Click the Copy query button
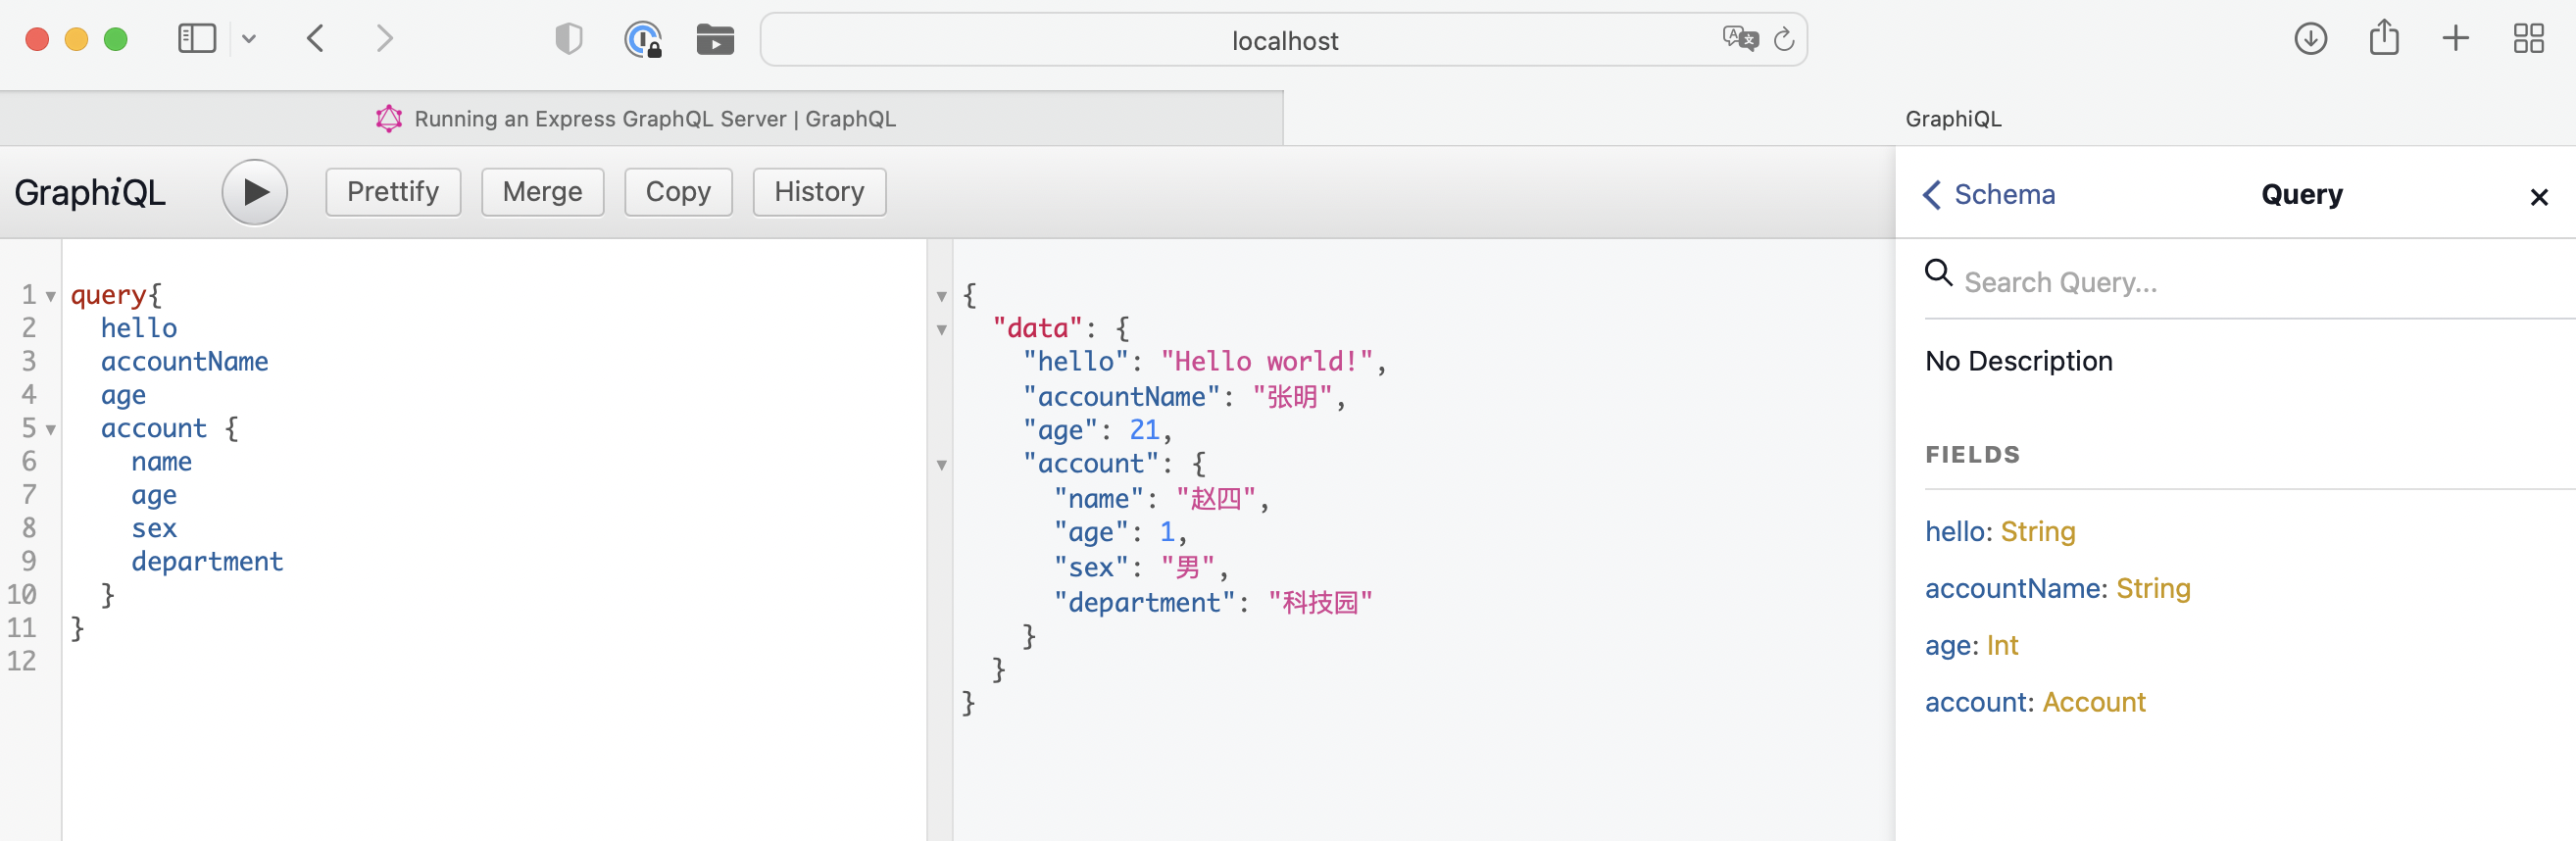Screen dimensions: 2576x841 [x=678, y=192]
